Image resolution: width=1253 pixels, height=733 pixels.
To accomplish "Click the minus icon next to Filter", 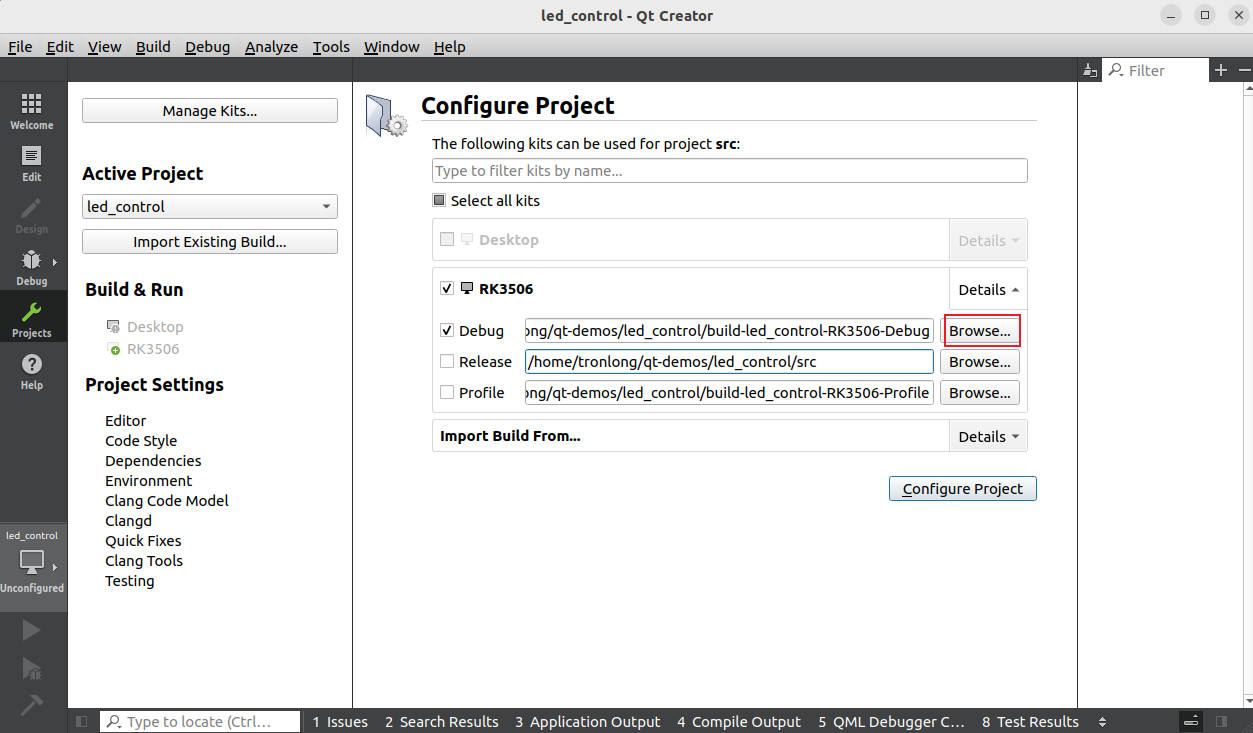I will [x=1244, y=70].
